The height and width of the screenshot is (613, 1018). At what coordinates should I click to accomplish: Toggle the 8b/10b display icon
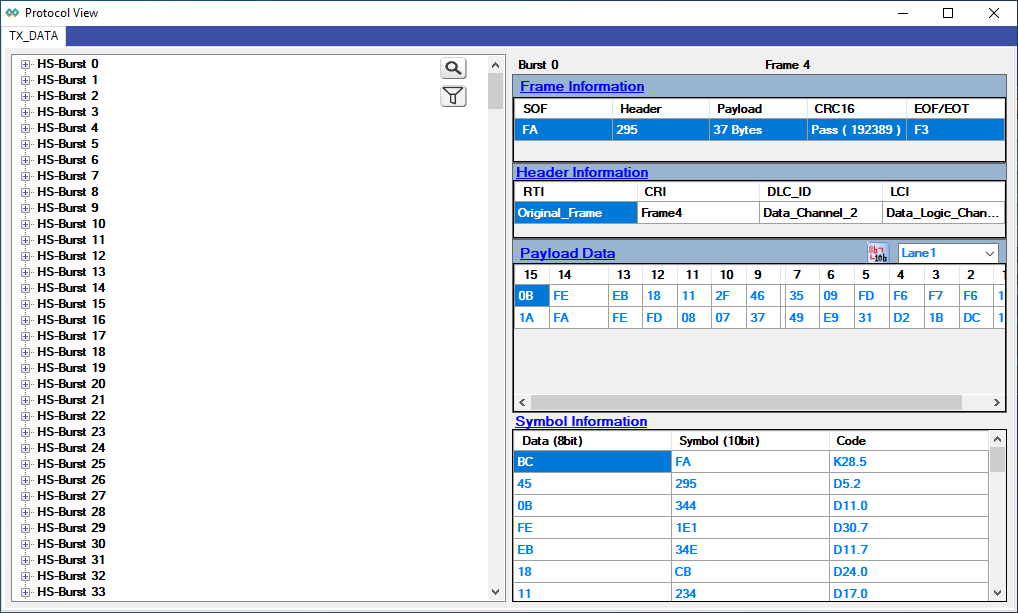click(877, 253)
